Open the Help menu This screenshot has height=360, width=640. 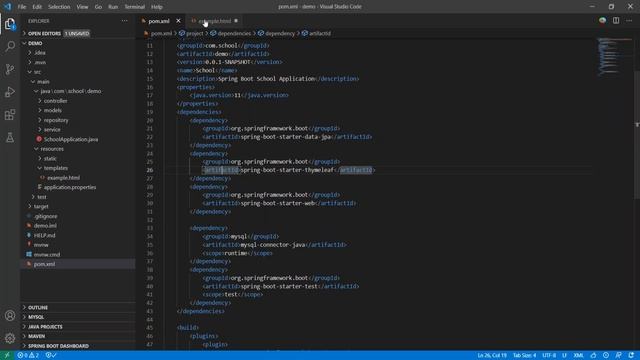(157, 7)
